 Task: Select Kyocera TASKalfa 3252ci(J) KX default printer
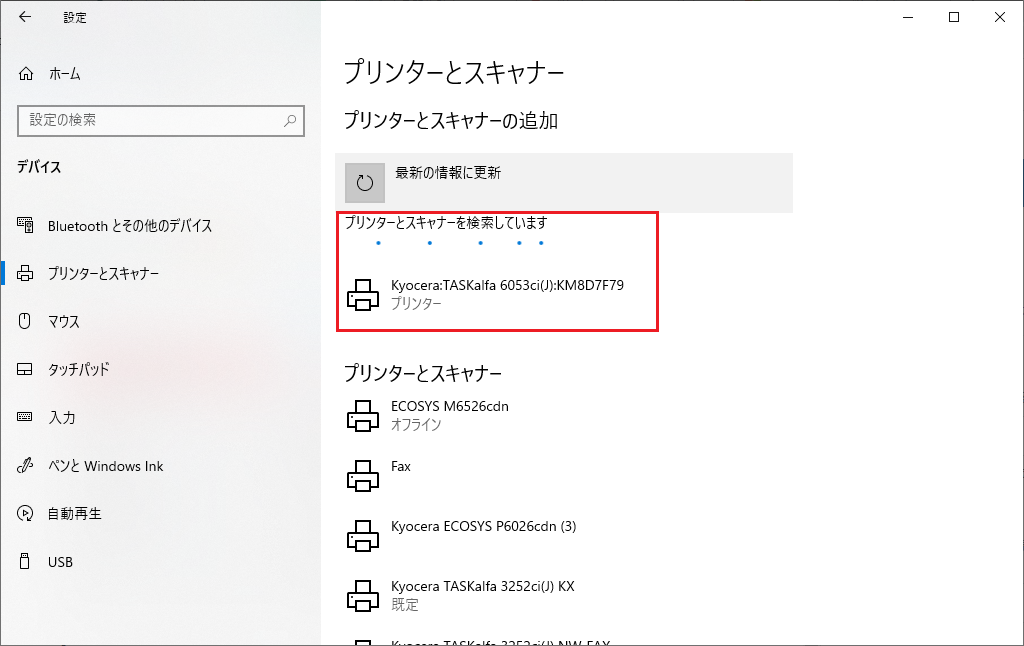tap(482, 594)
